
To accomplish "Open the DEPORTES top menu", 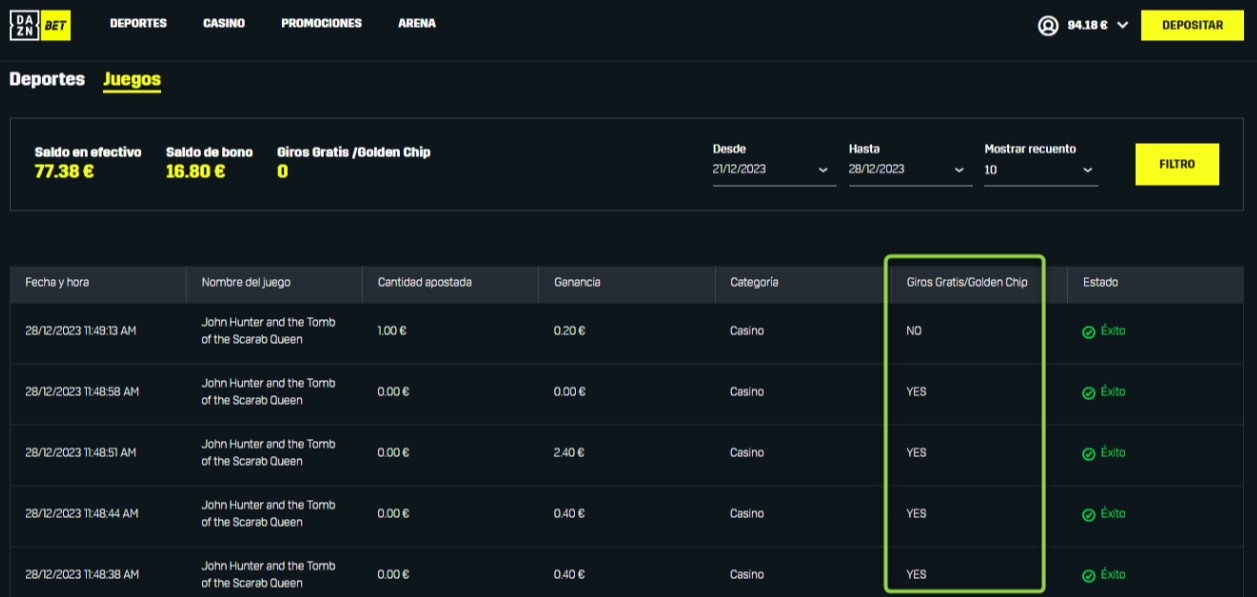I will 138,24.
